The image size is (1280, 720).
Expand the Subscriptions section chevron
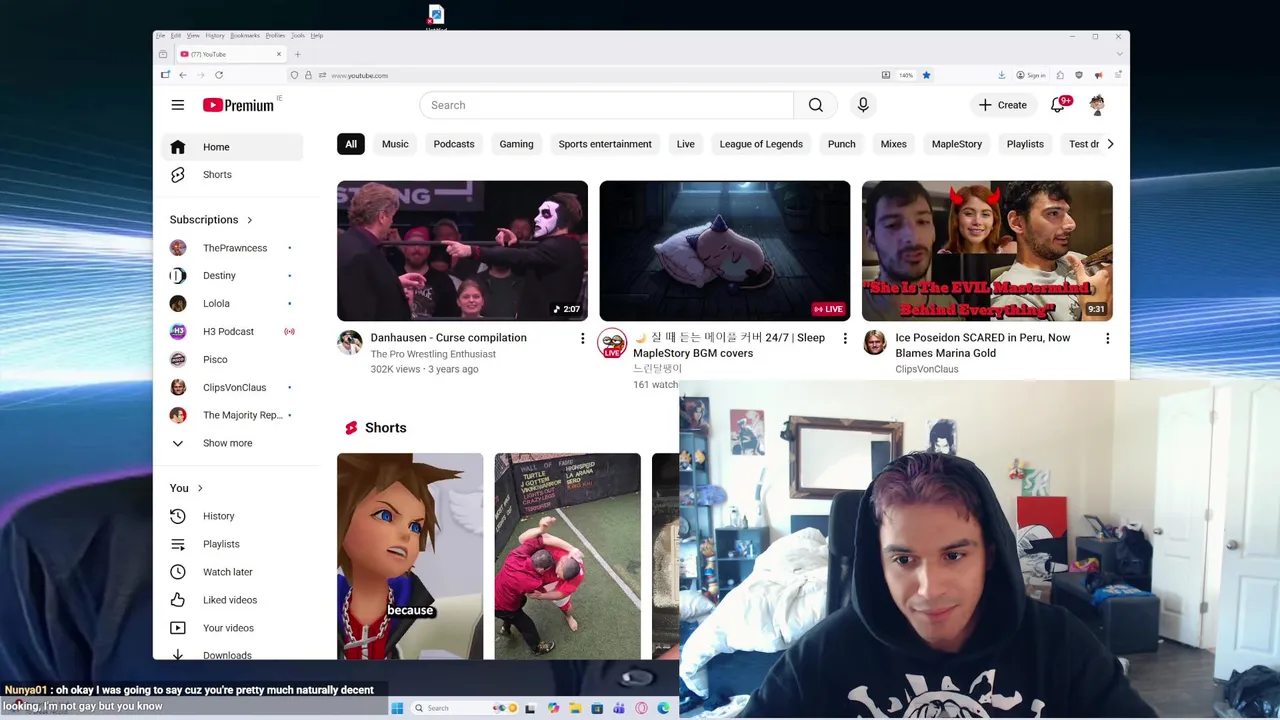249,220
